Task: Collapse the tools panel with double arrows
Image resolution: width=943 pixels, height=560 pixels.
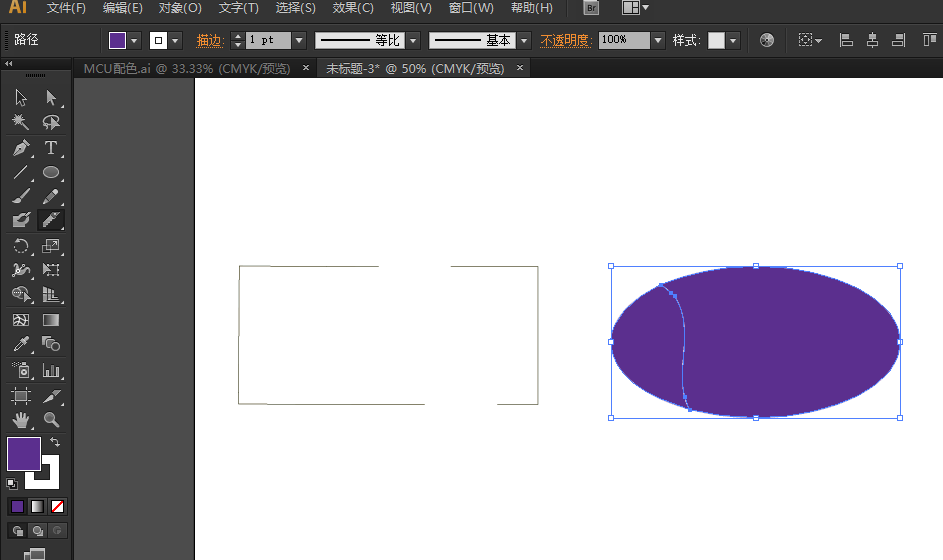Action: (8, 63)
